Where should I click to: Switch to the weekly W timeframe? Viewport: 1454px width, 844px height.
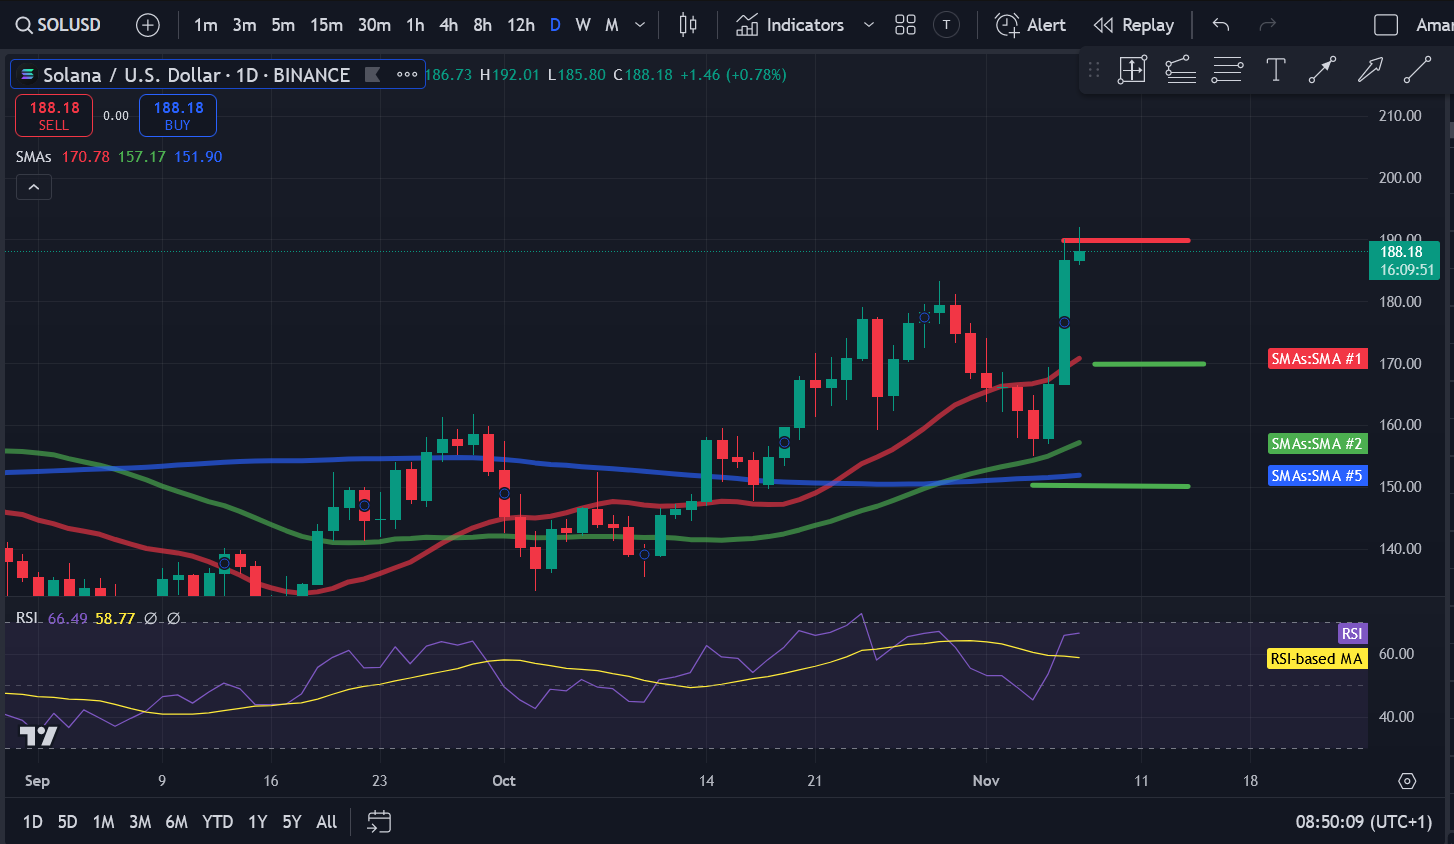583,25
